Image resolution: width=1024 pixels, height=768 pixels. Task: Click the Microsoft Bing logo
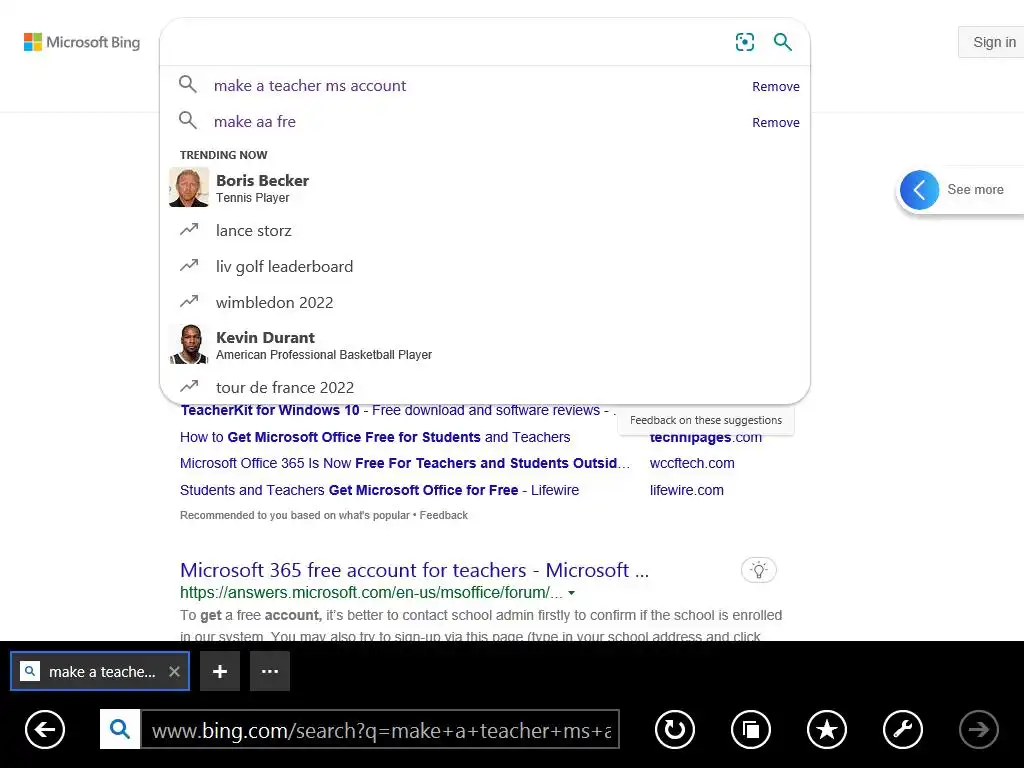[82, 42]
